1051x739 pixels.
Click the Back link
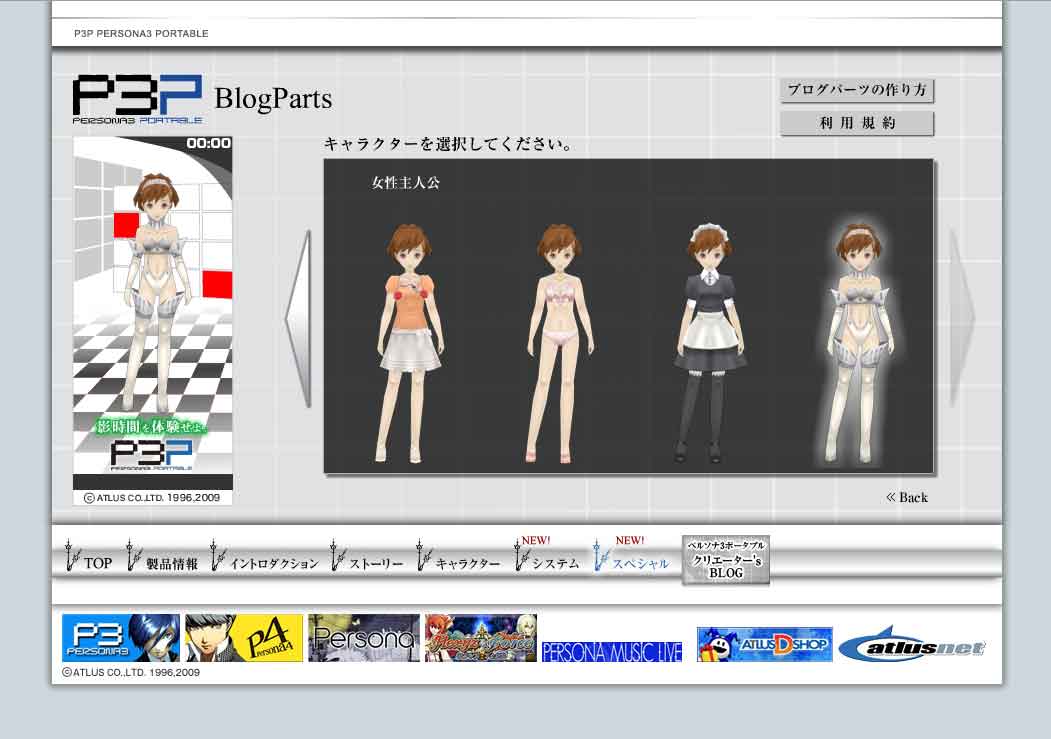tap(907, 497)
